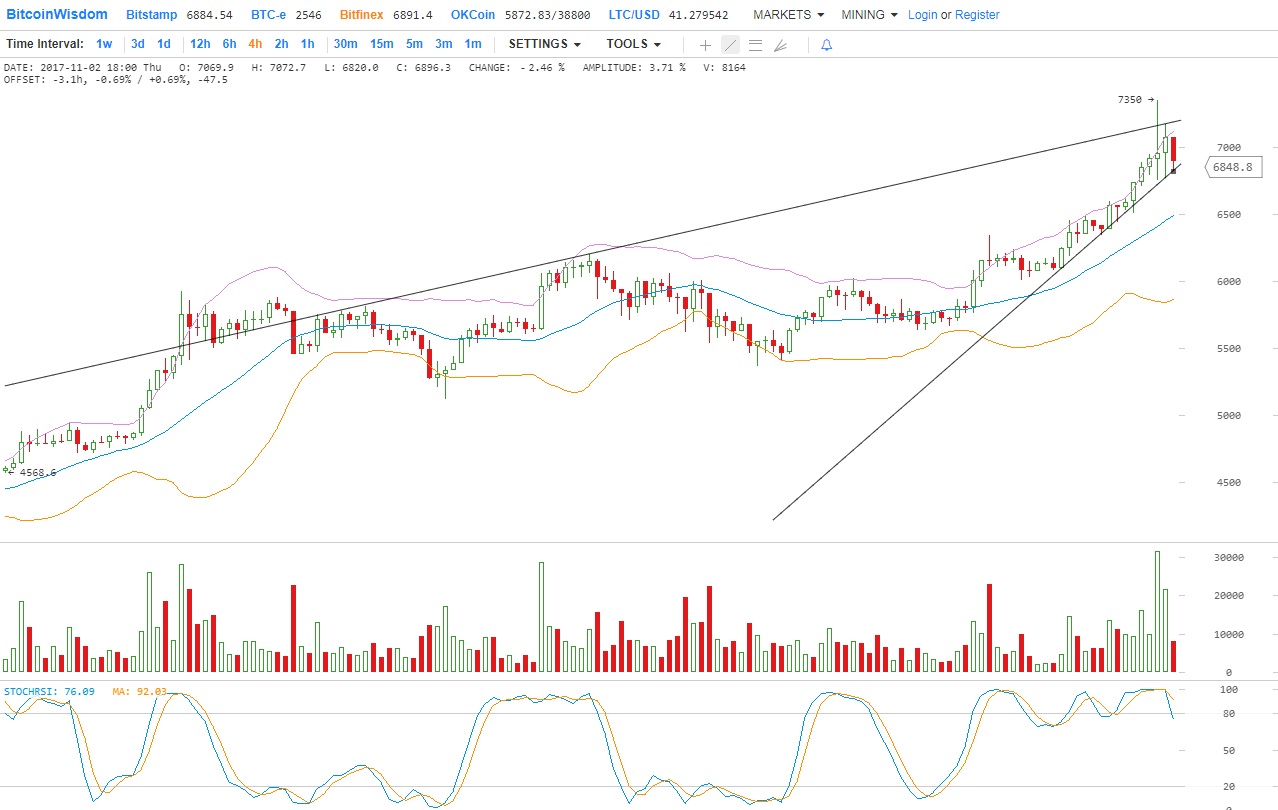Open the BitcoinWisdom home logo
This screenshot has height=810, width=1278.
click(x=57, y=15)
